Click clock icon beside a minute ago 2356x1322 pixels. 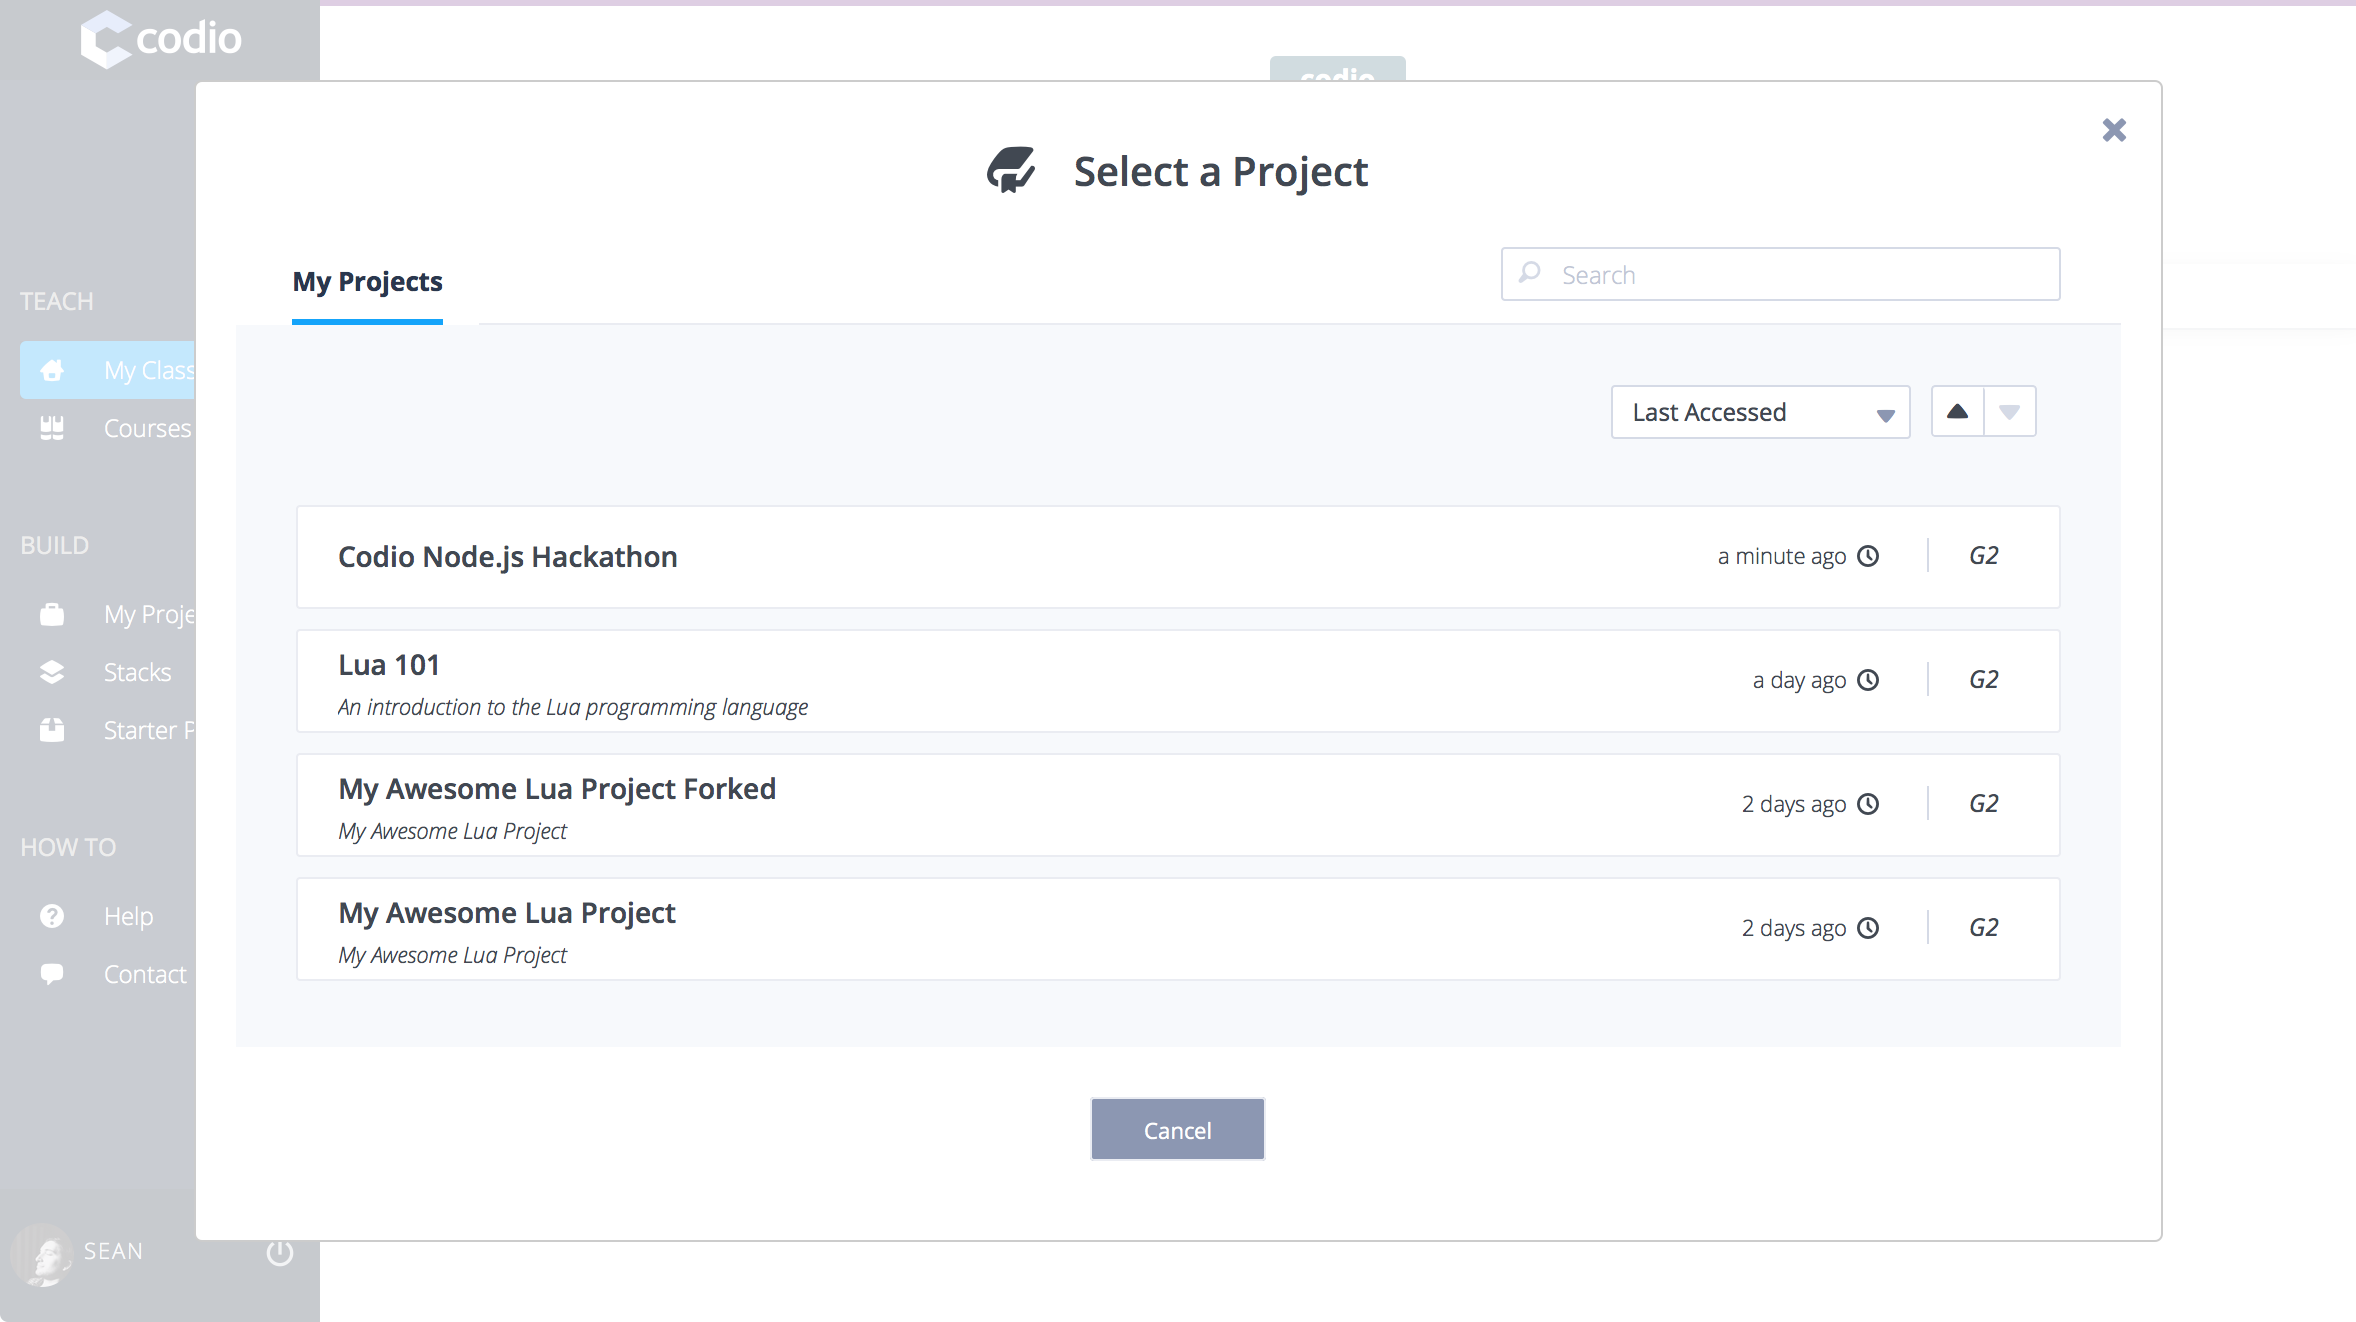pyautogui.click(x=1868, y=556)
